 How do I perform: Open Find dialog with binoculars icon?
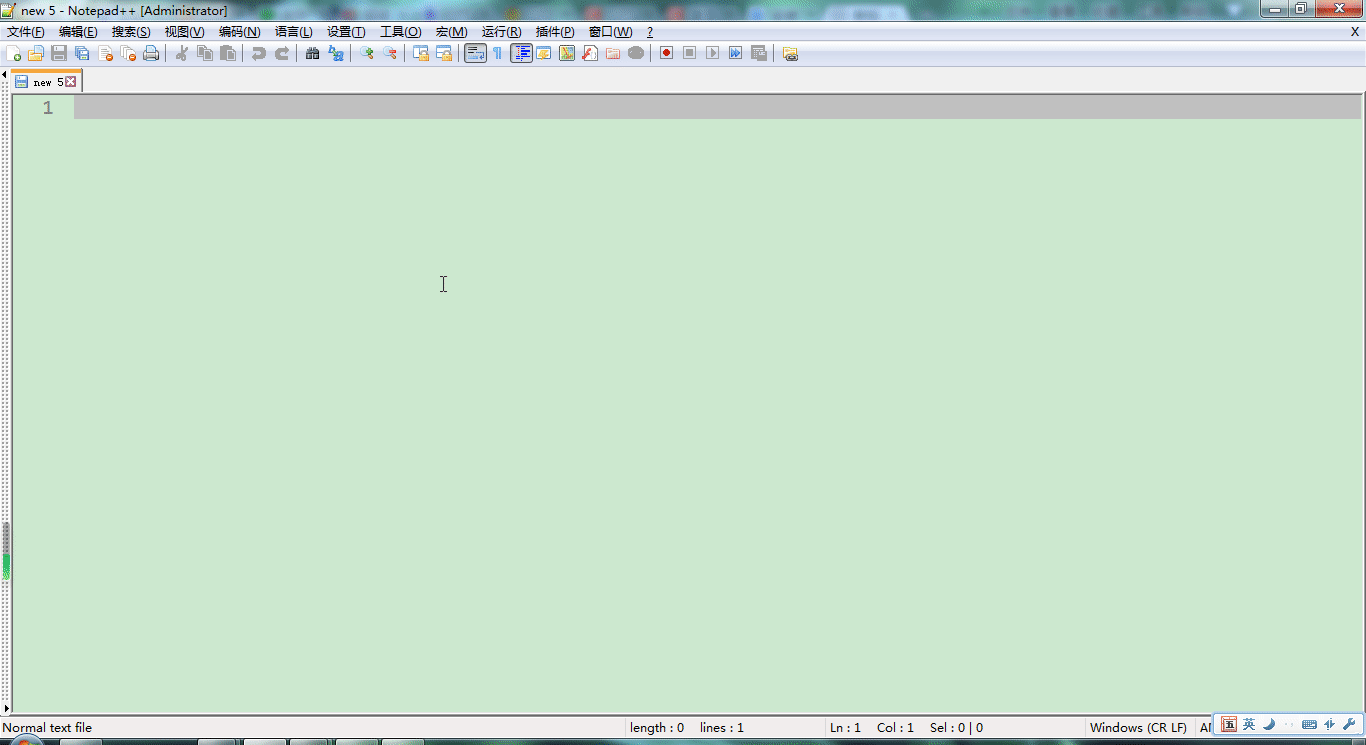tap(312, 53)
